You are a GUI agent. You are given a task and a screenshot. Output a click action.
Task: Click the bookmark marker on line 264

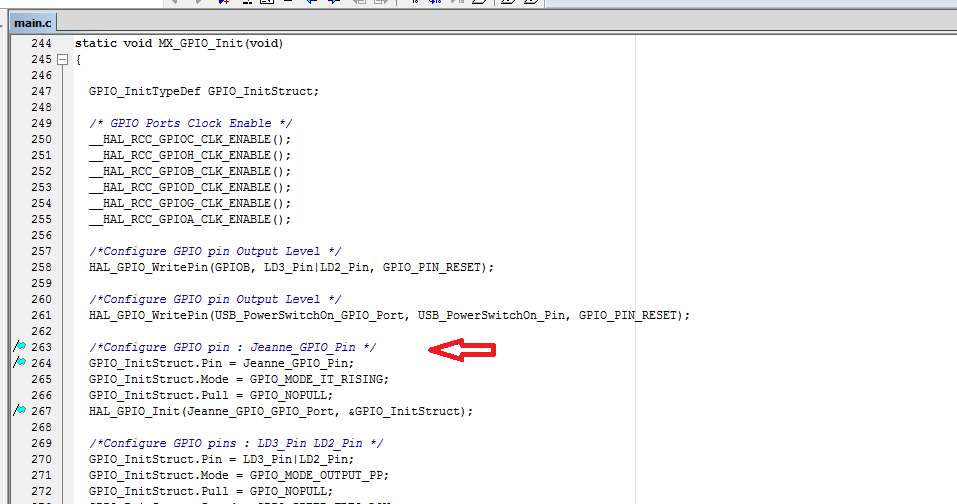tap(20, 362)
